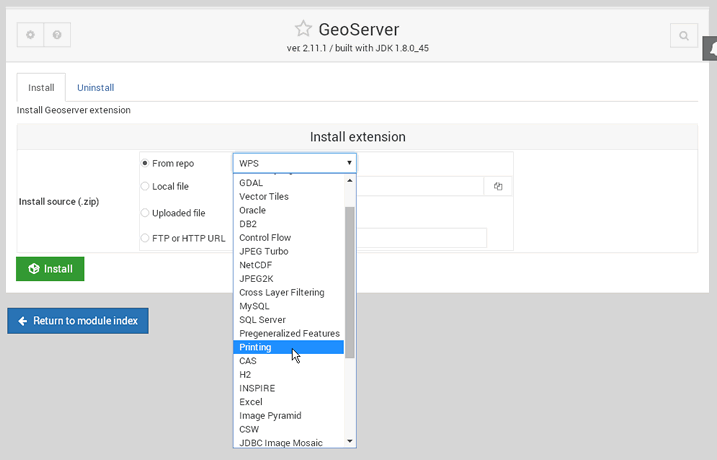The width and height of the screenshot is (717, 460).
Task: Choose JDBC Image Mosaic option
Action: tap(289, 443)
